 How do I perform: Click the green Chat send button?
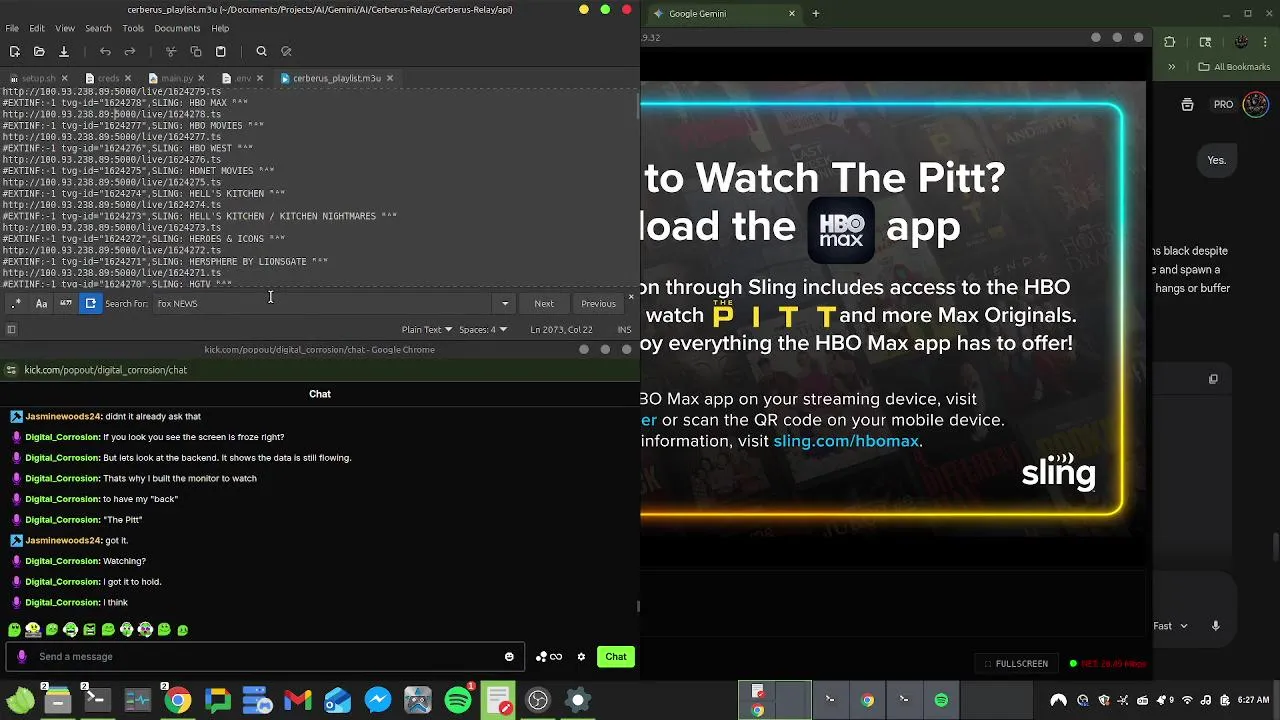click(x=616, y=657)
